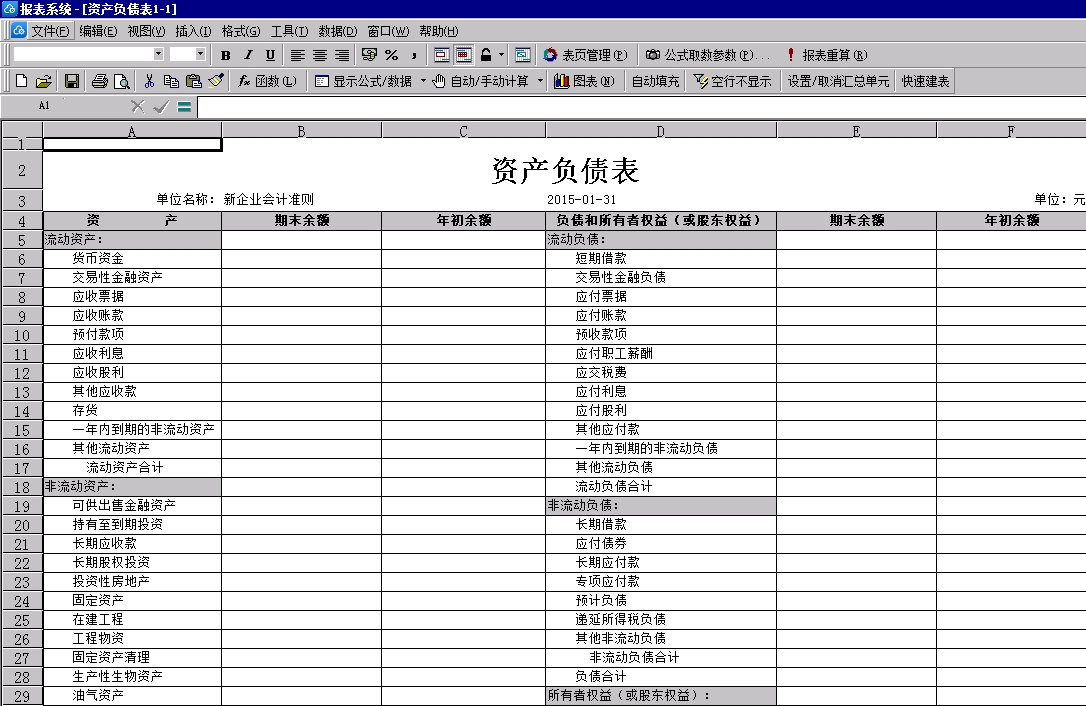Open print preview

coord(121,81)
